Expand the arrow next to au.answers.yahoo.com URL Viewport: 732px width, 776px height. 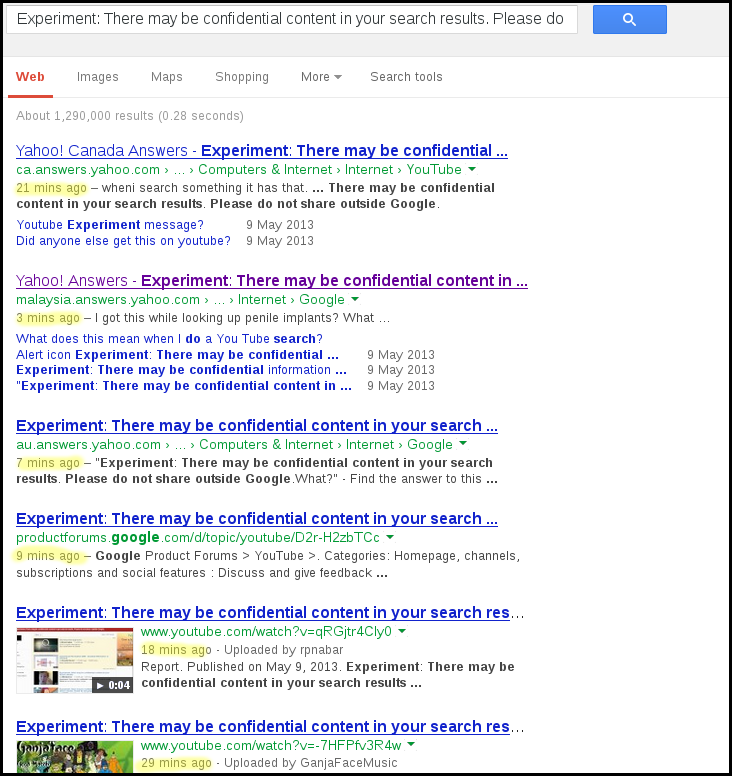click(463, 443)
